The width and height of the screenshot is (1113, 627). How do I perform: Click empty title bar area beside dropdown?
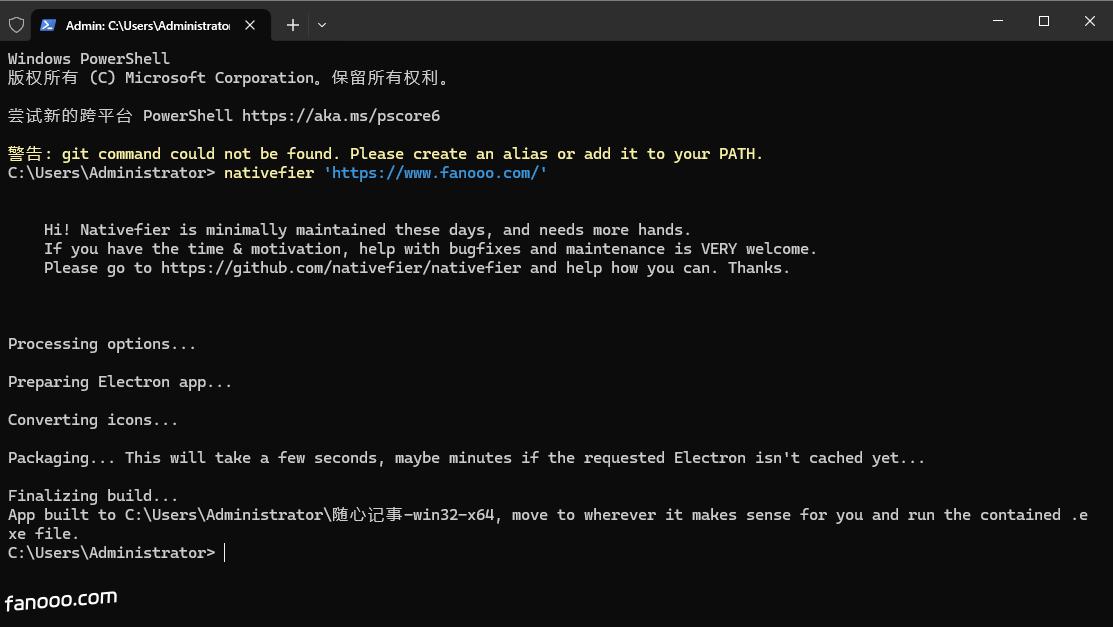(x=650, y=22)
